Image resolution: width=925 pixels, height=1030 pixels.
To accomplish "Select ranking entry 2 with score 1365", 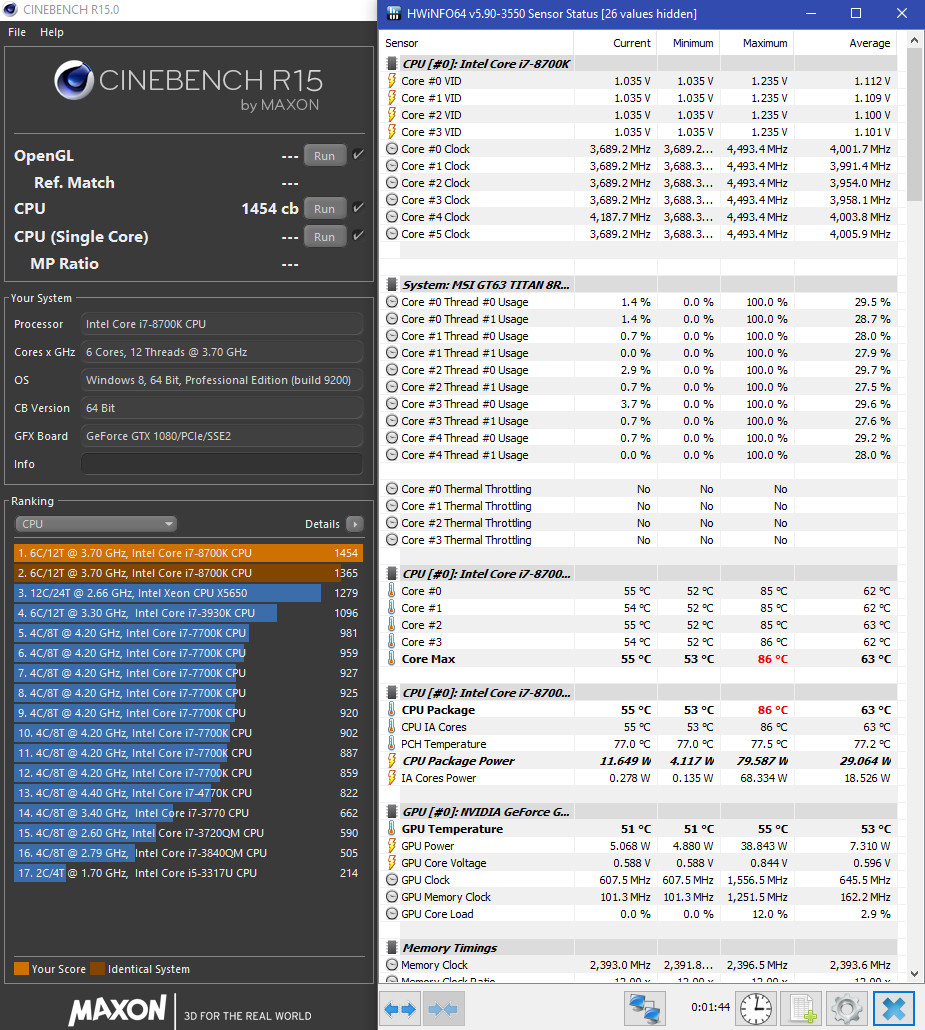I will (188, 573).
